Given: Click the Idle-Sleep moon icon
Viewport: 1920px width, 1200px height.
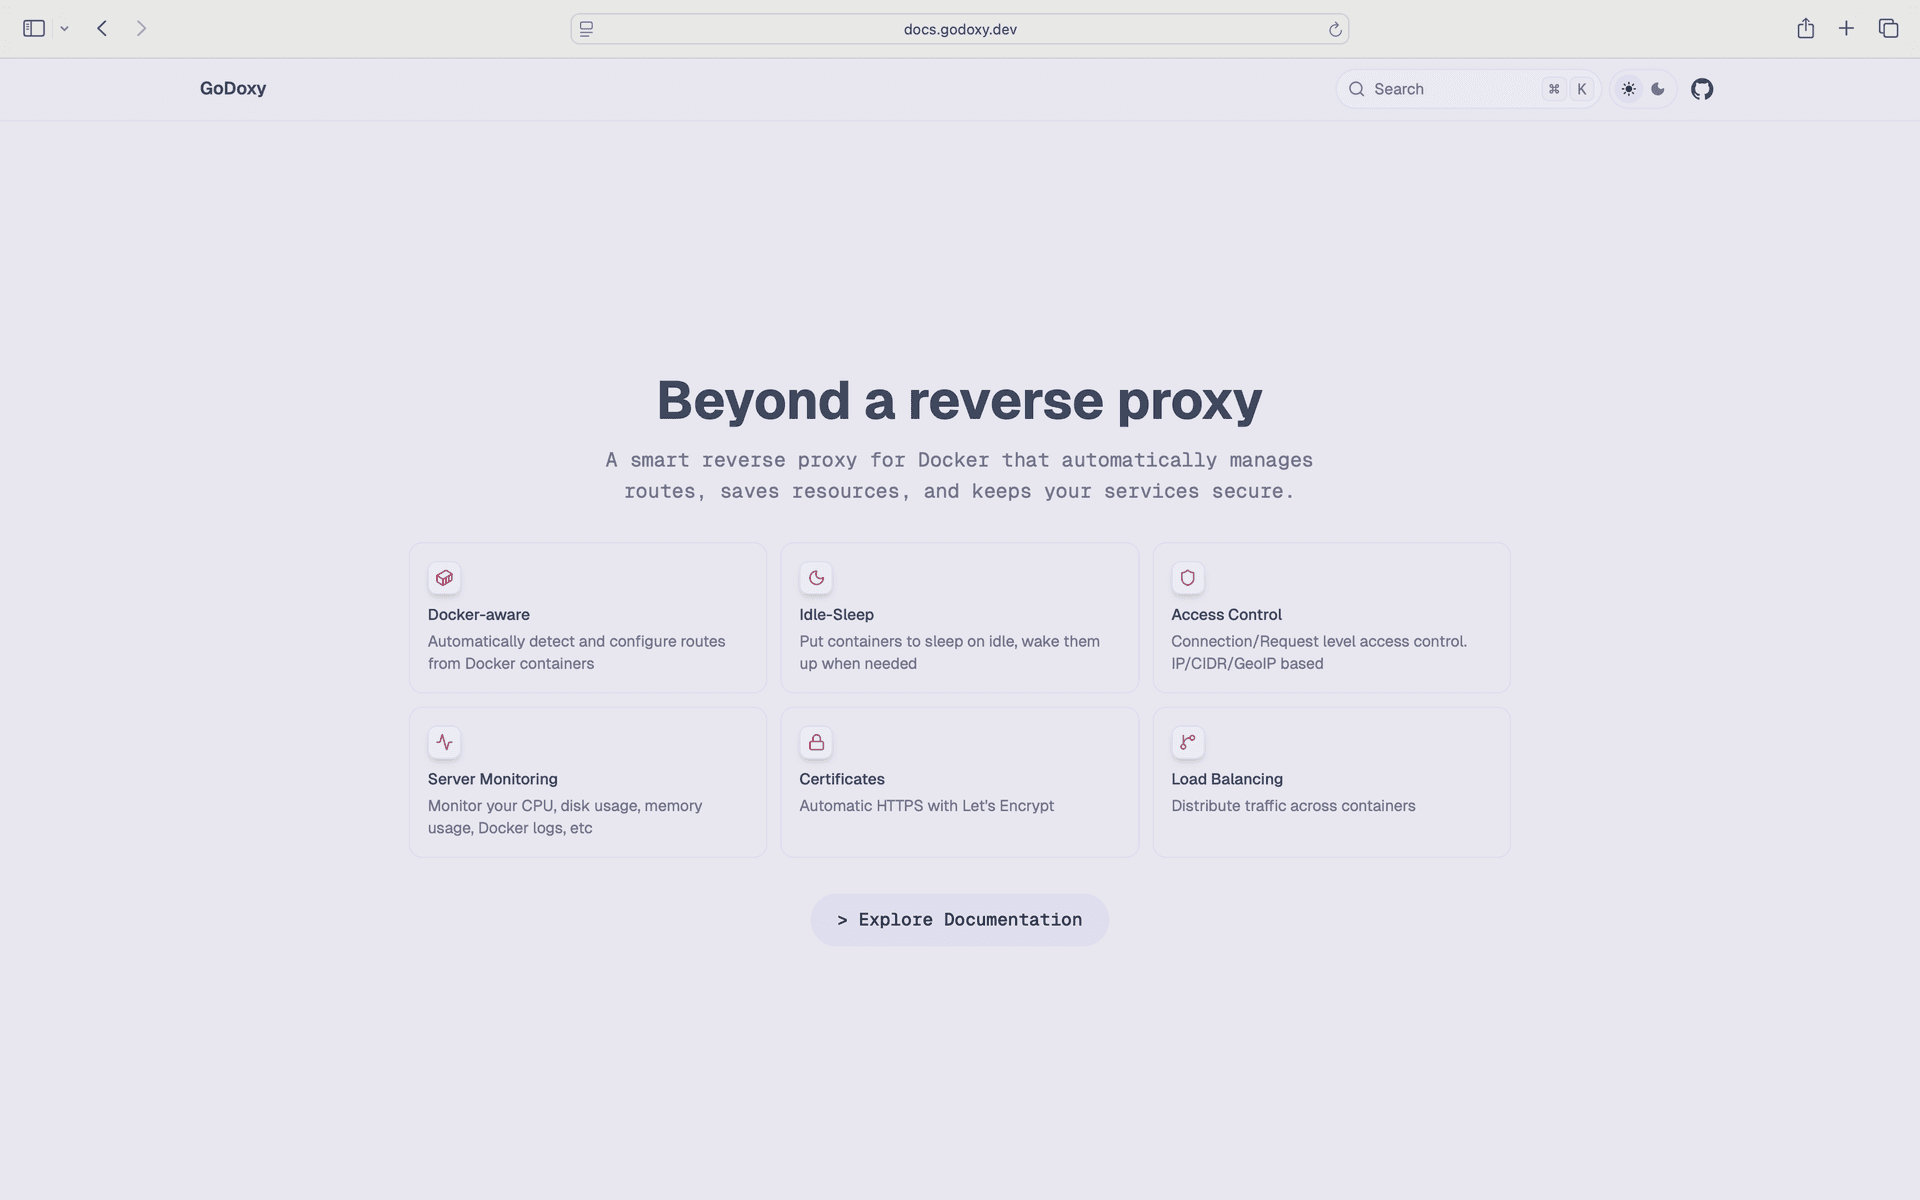Looking at the screenshot, I should pyautogui.click(x=816, y=578).
